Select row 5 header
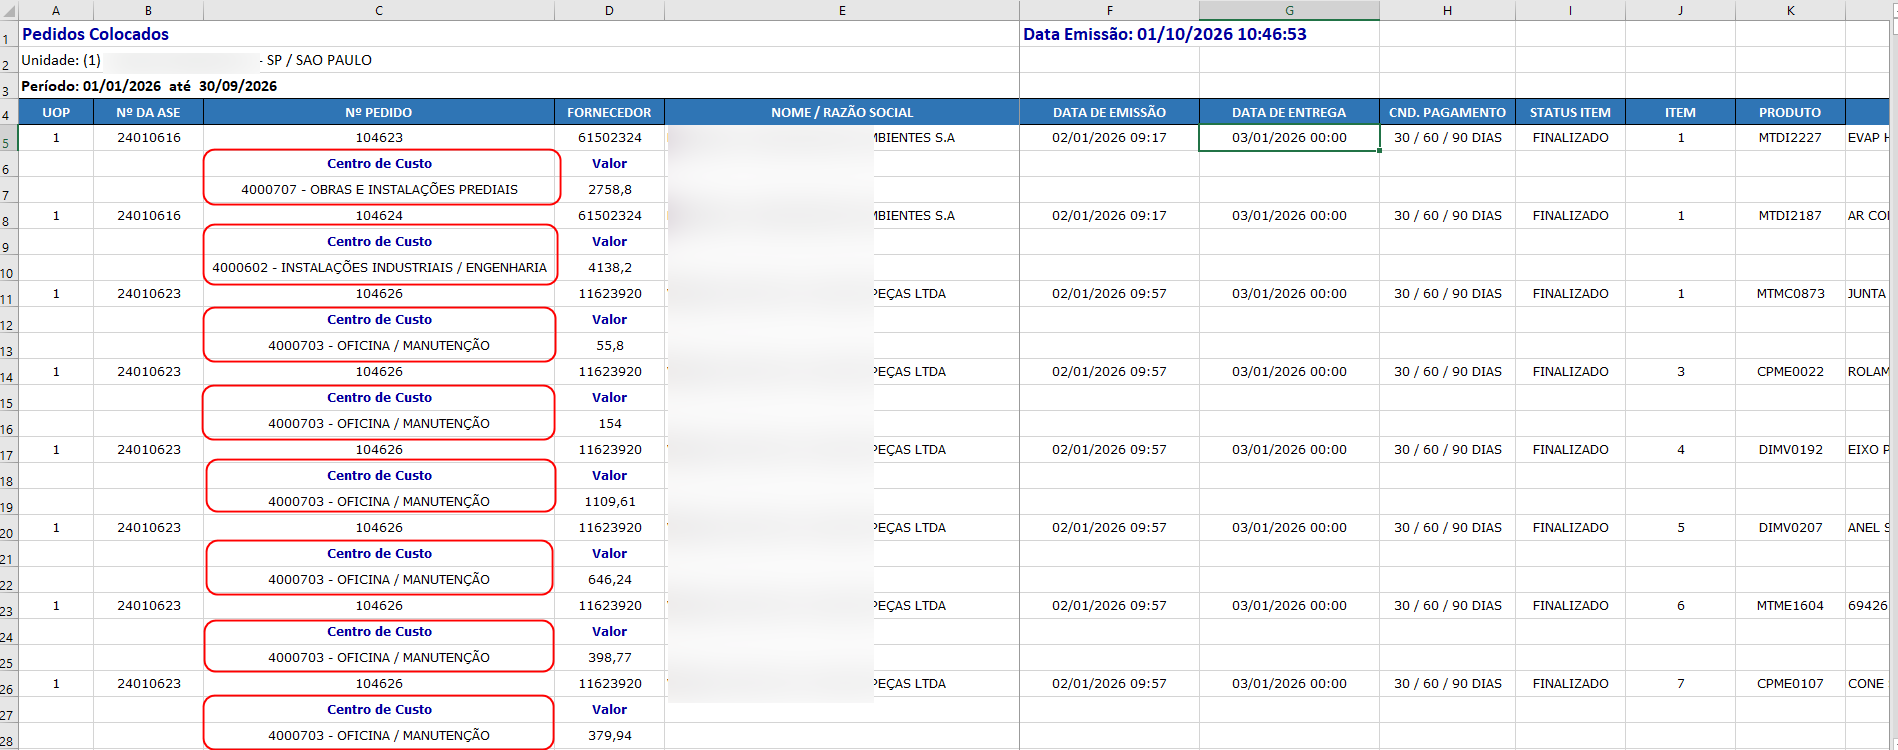This screenshot has height=750, width=1898. click(x=8, y=138)
